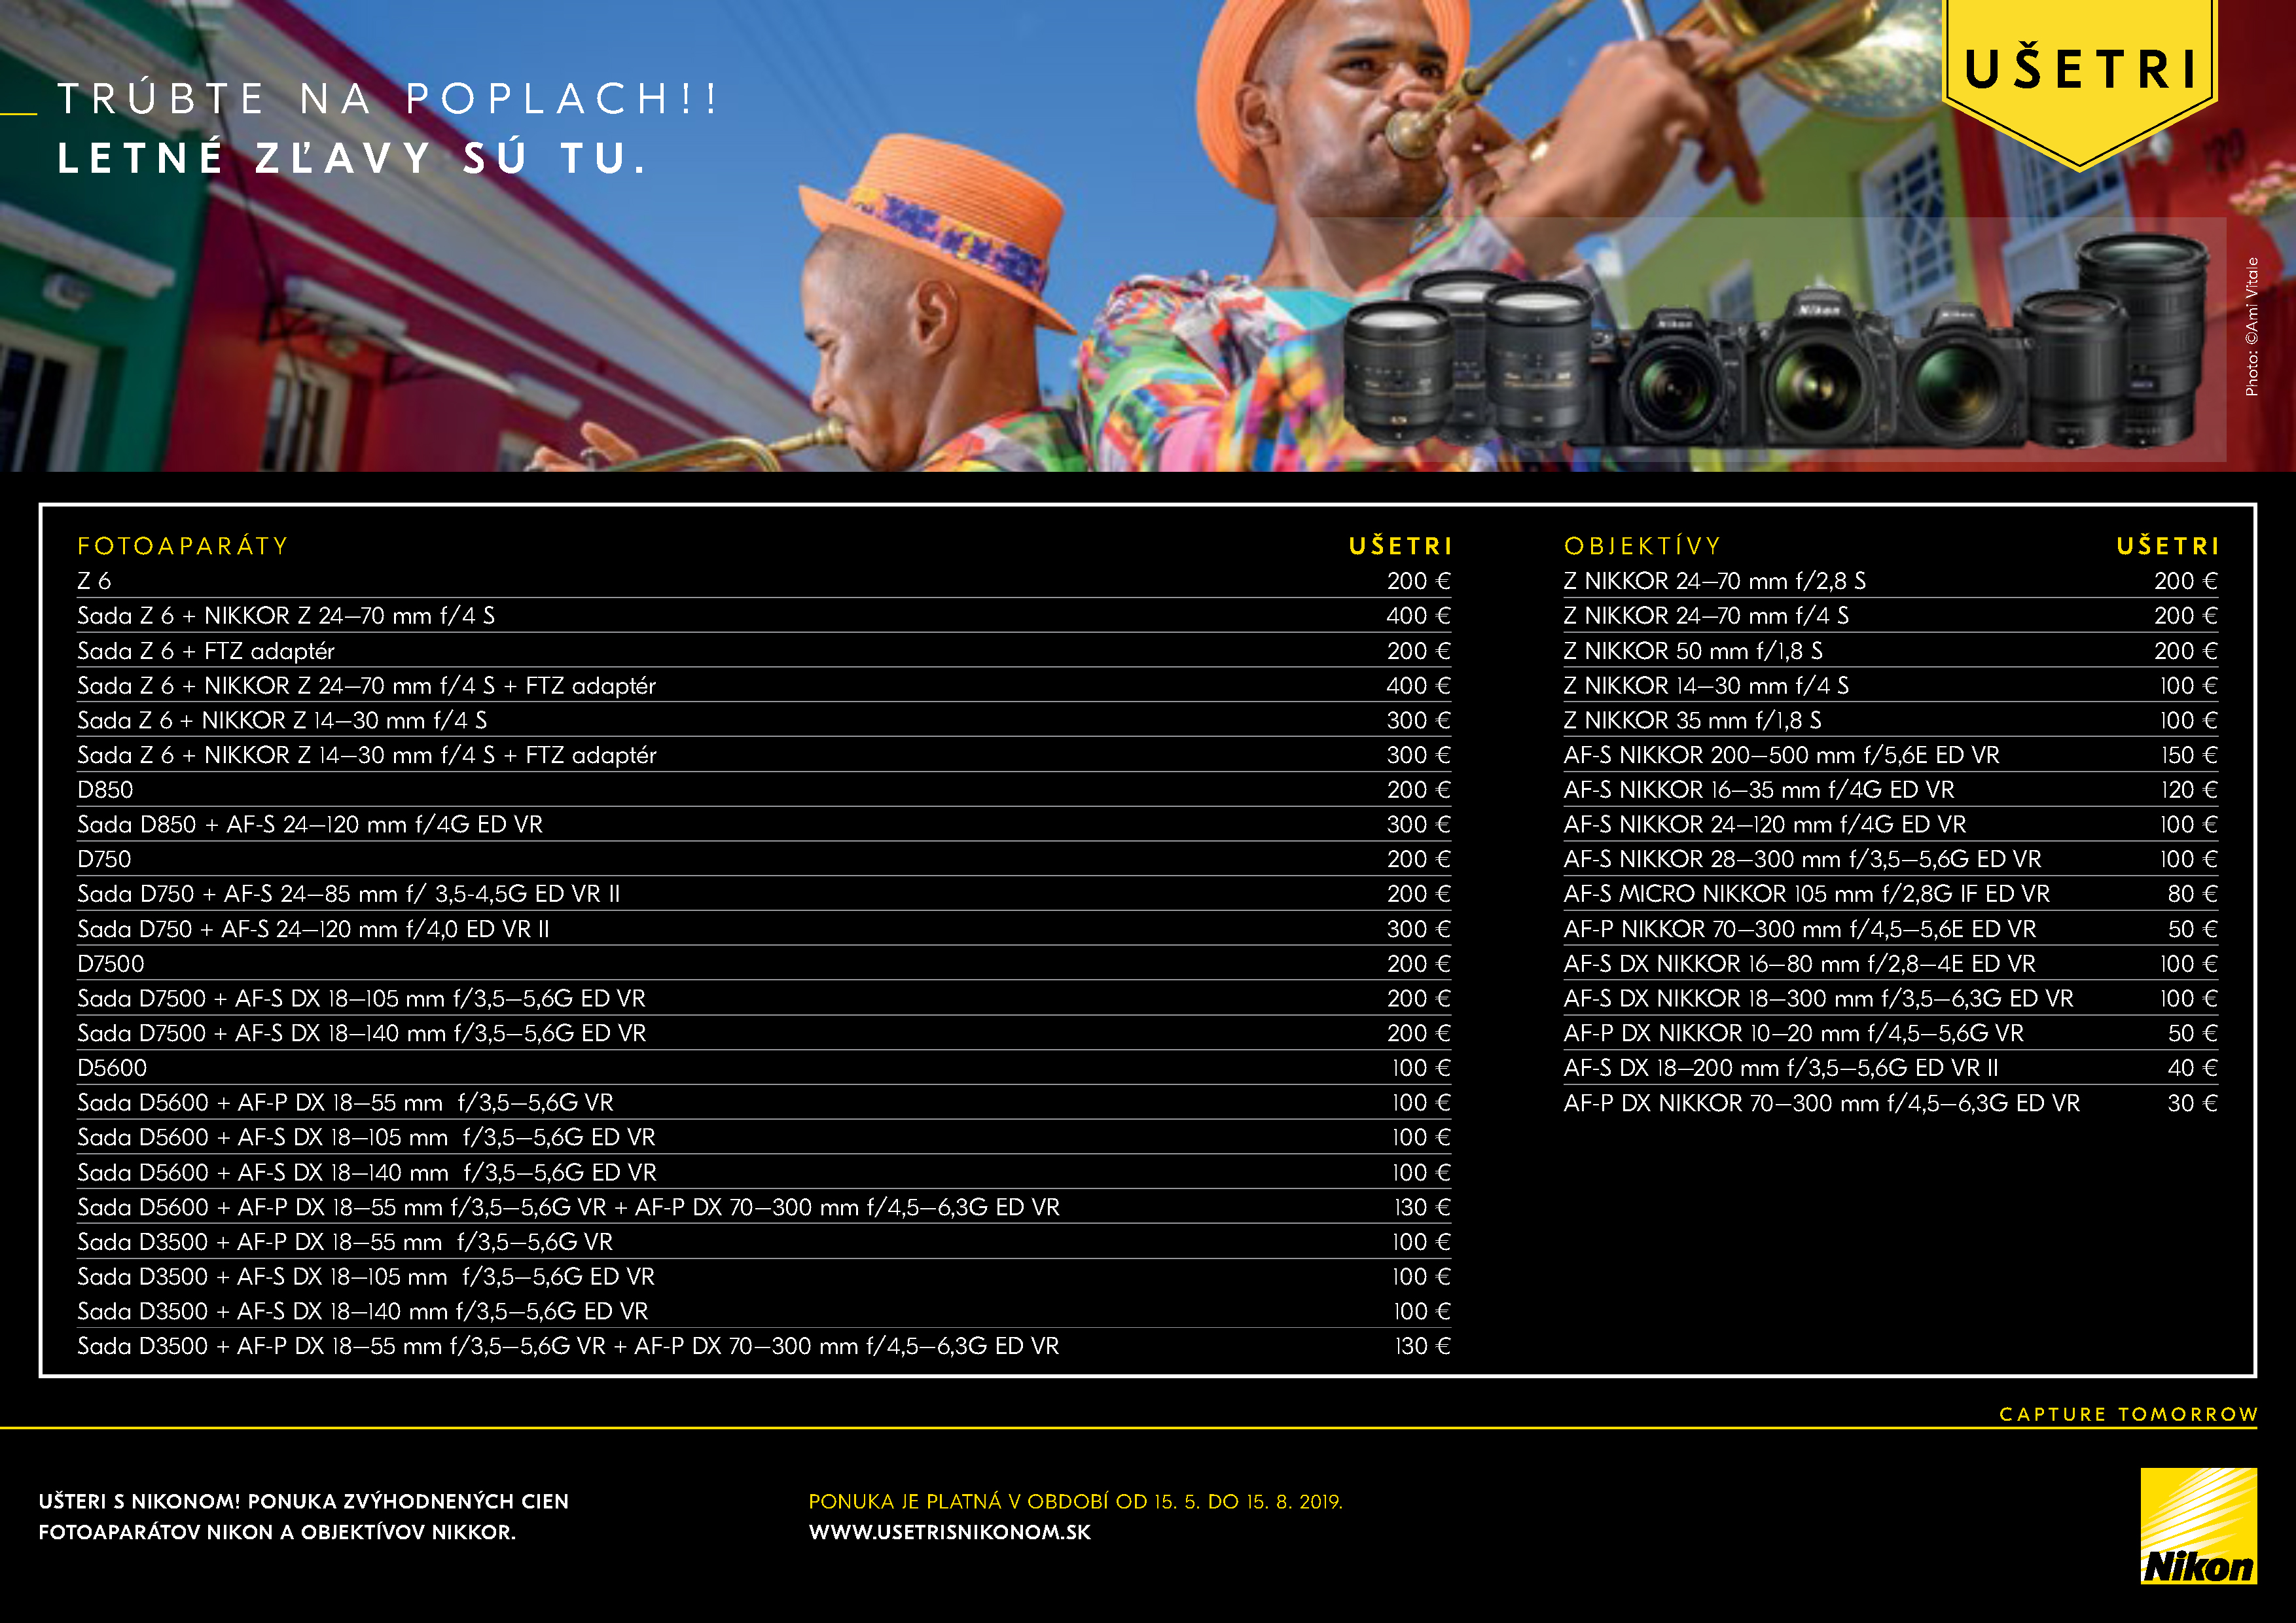
Task: Click 'Sada D3500 + AF-S DX 18–105 mm' row
Action: (764, 1277)
